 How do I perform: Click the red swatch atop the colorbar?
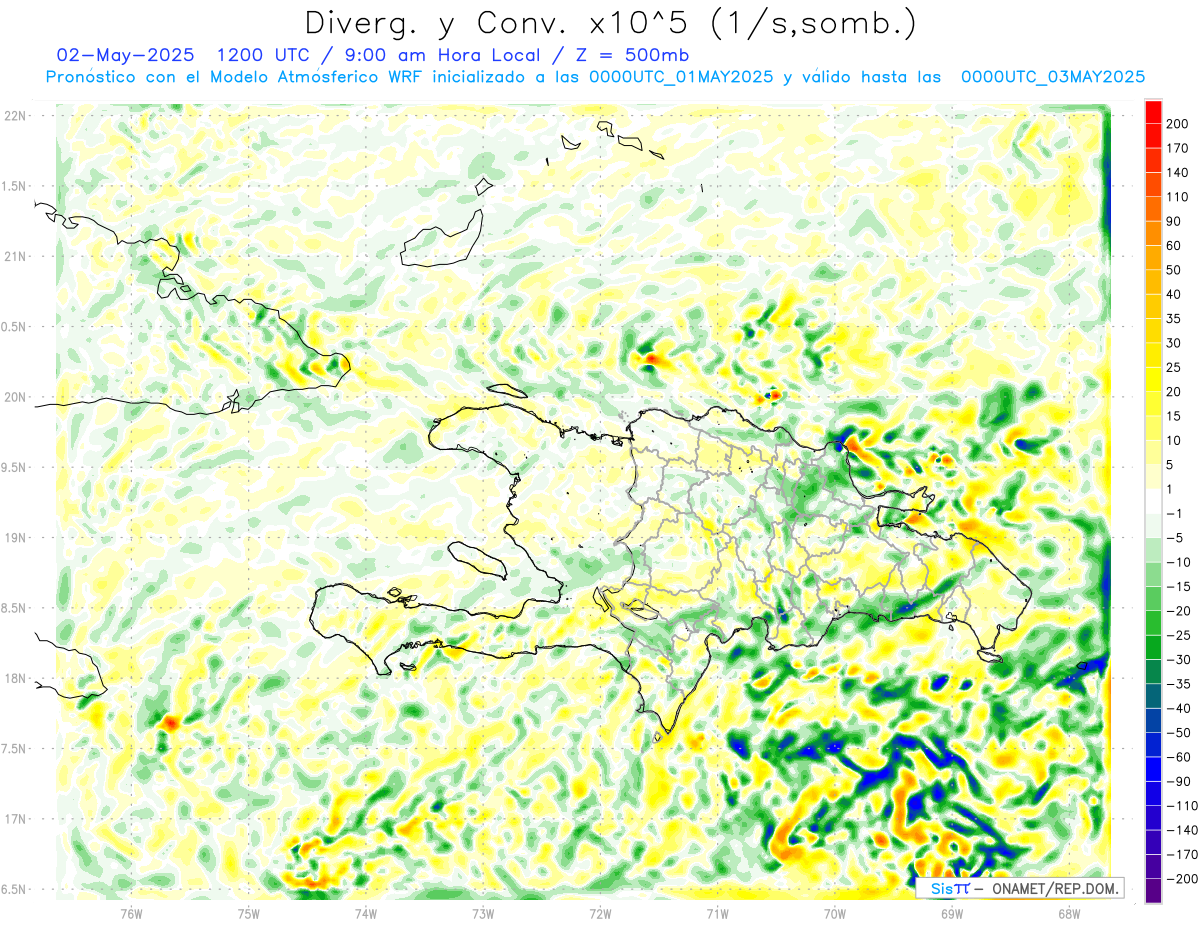(x=1153, y=112)
